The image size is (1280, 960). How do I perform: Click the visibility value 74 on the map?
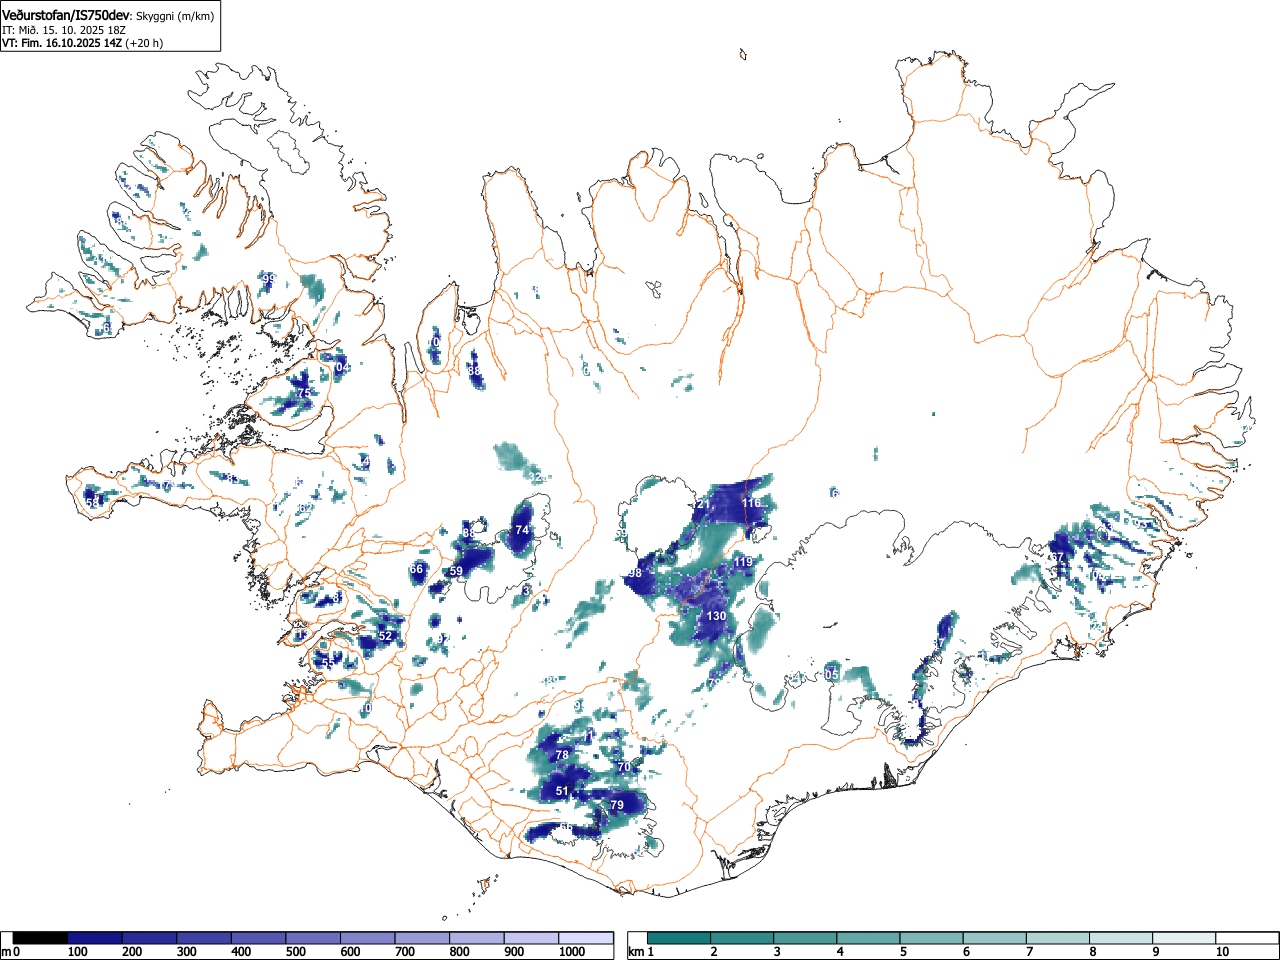tap(521, 530)
